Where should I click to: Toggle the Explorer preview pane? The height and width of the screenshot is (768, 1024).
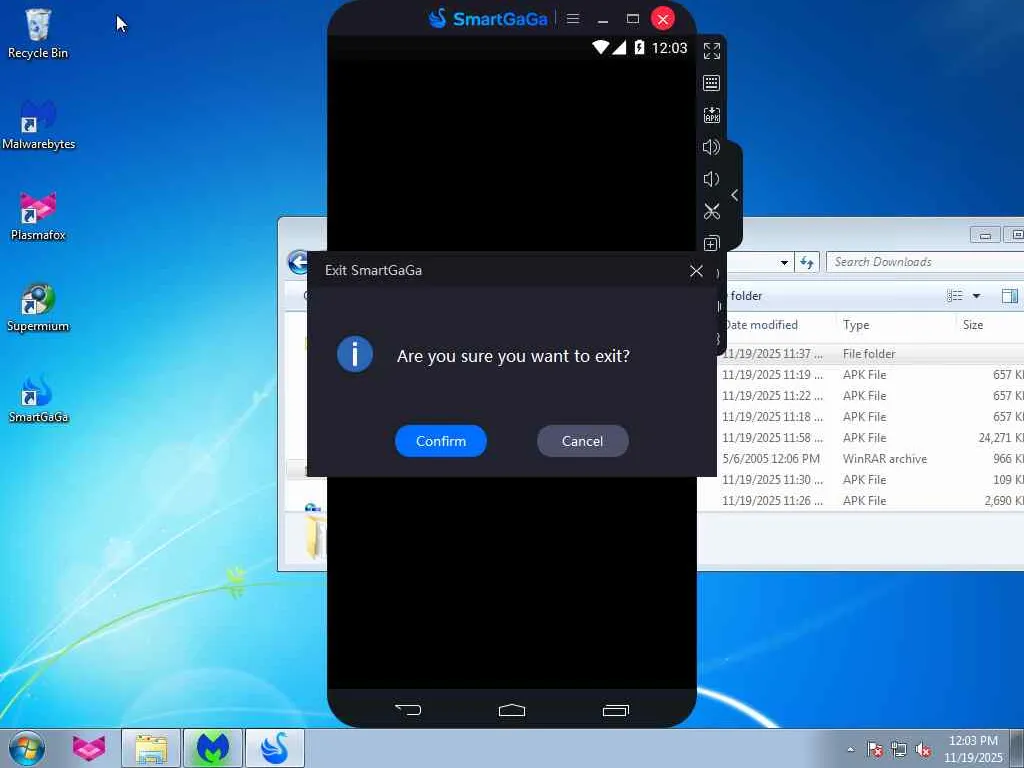coord(1009,296)
